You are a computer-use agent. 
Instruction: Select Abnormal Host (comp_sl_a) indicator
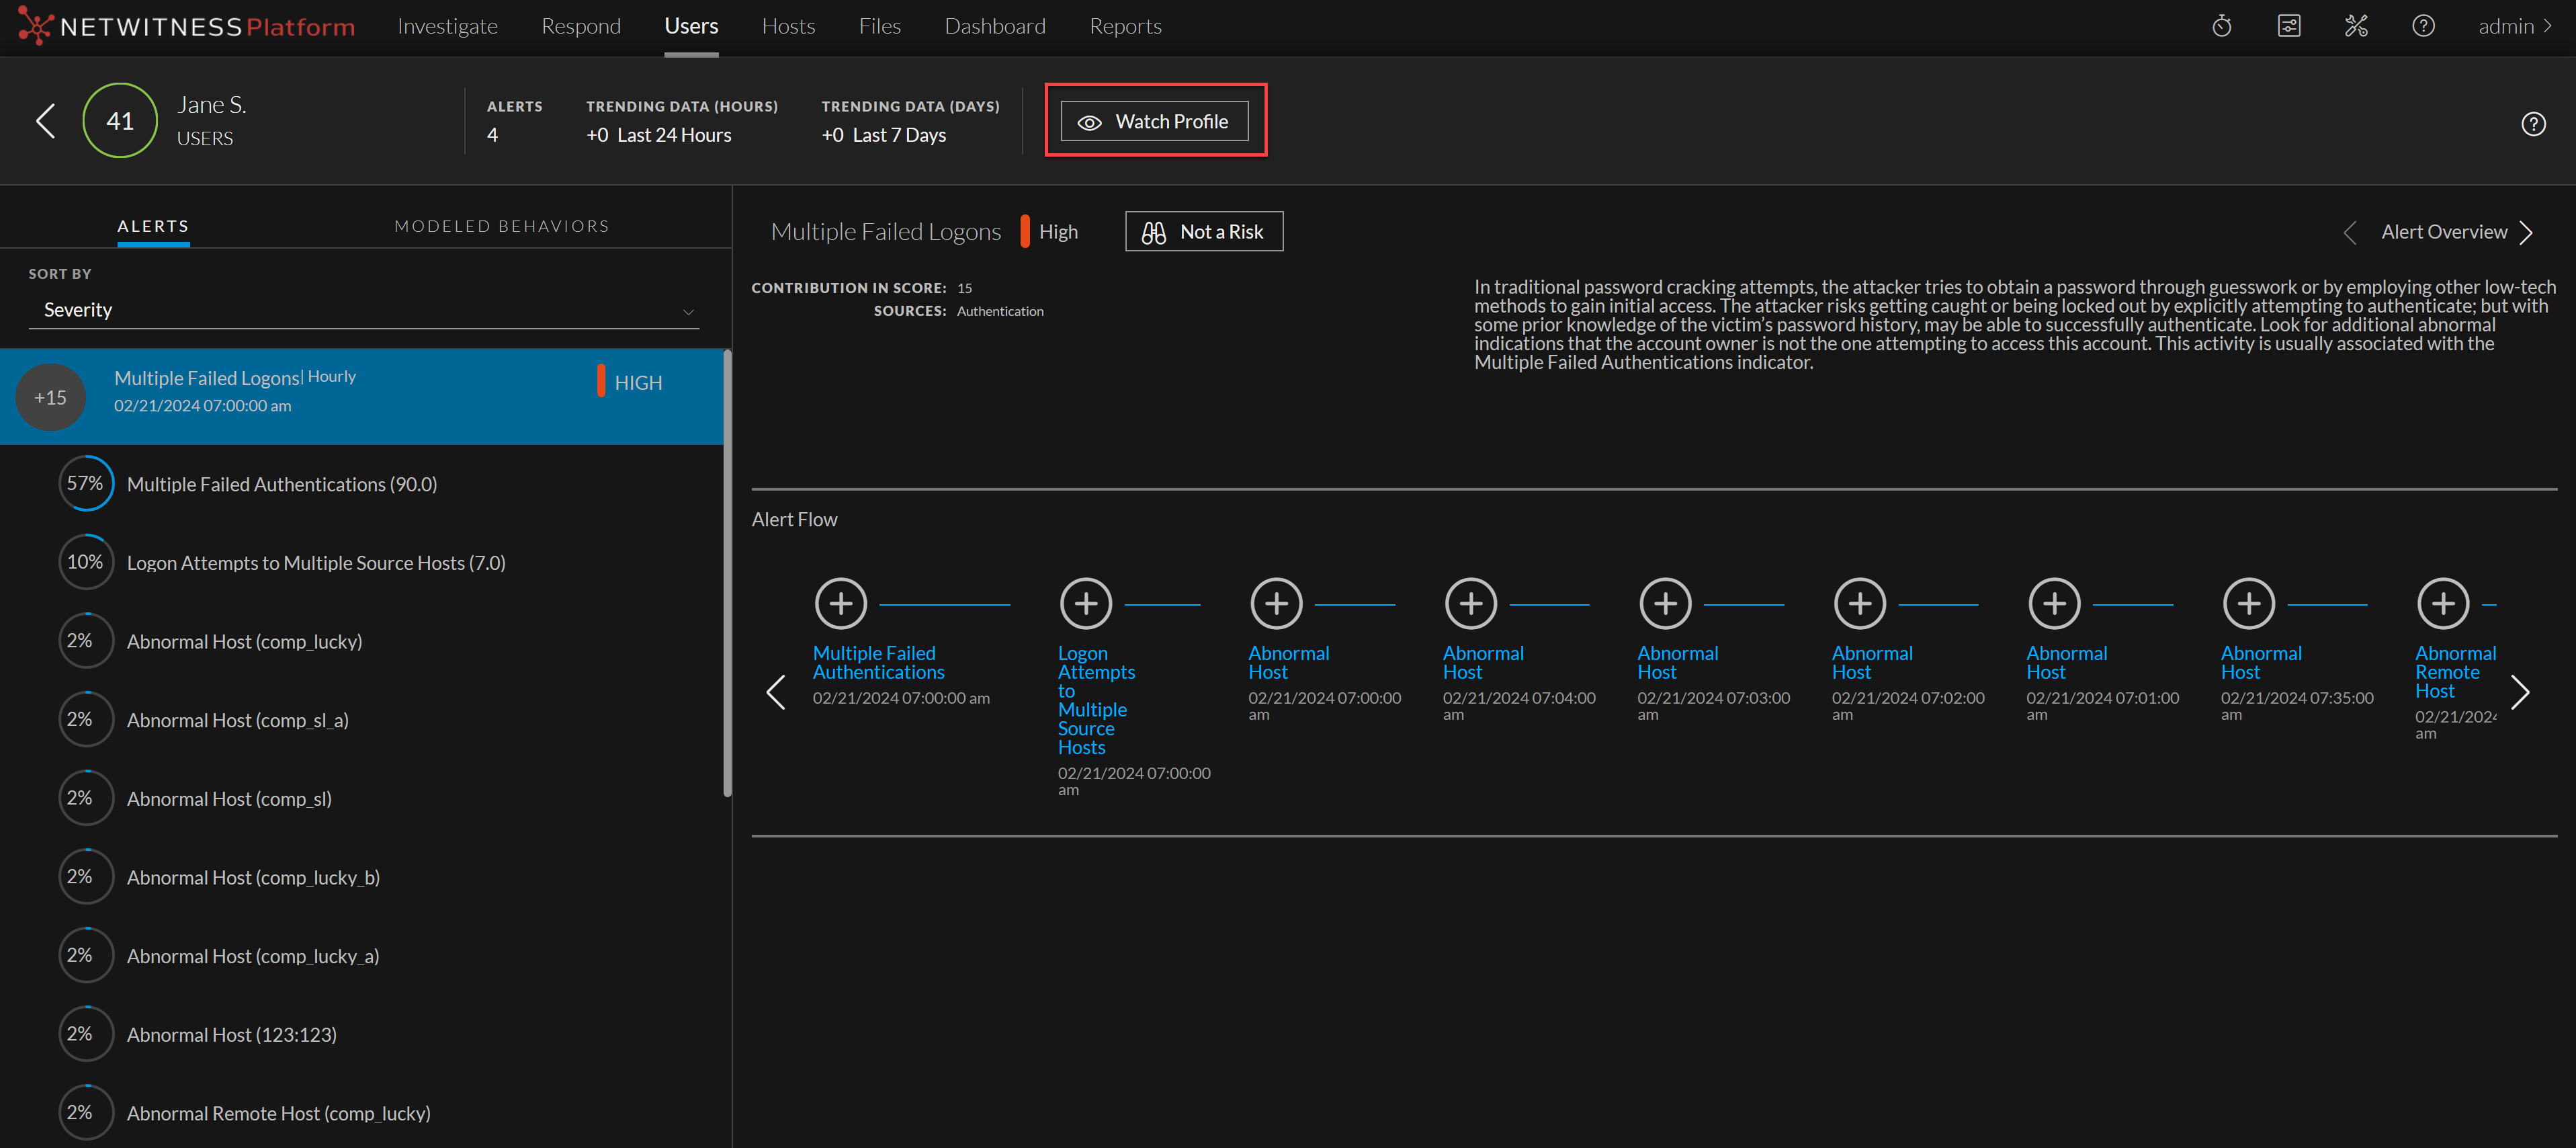[237, 720]
